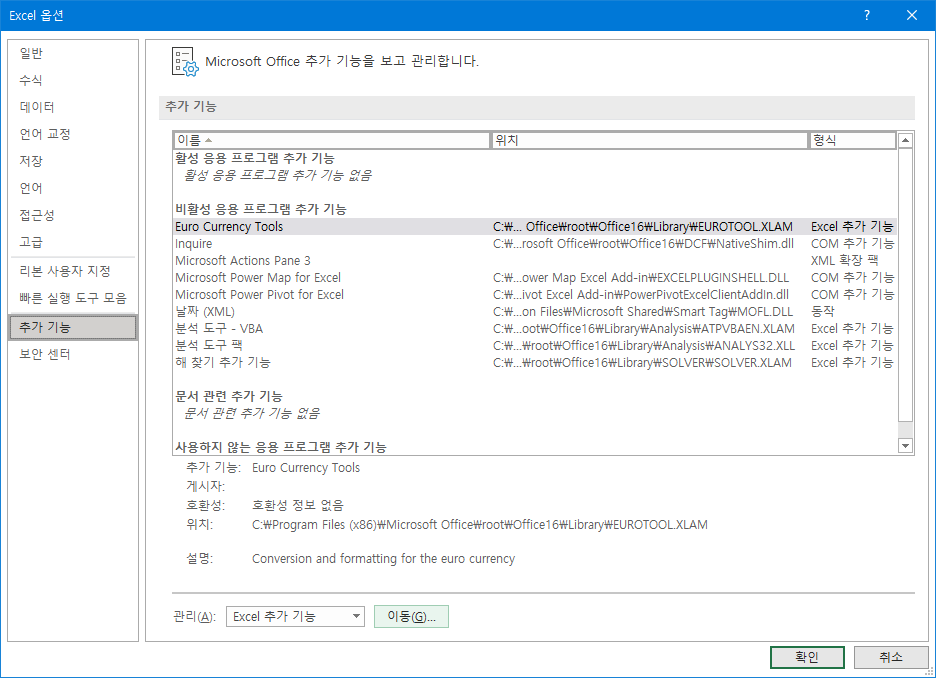
Task: Click the add-in list scrollbar thumb
Action: pos(906,285)
